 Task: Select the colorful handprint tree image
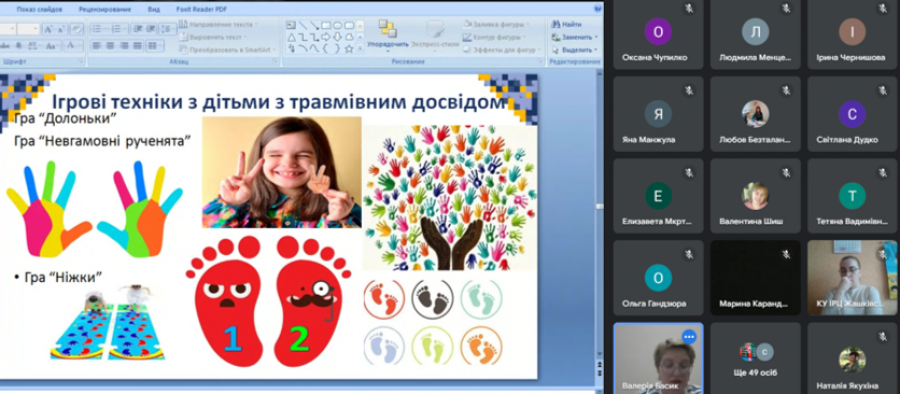[451, 198]
